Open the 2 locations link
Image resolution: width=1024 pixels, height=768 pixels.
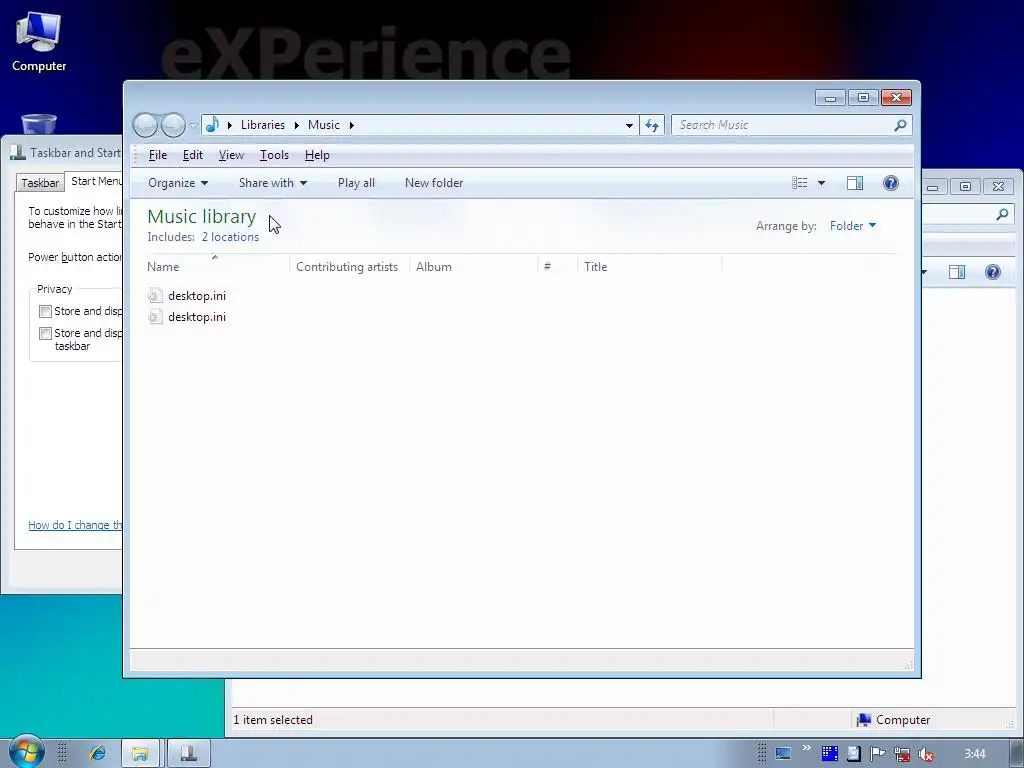point(230,237)
